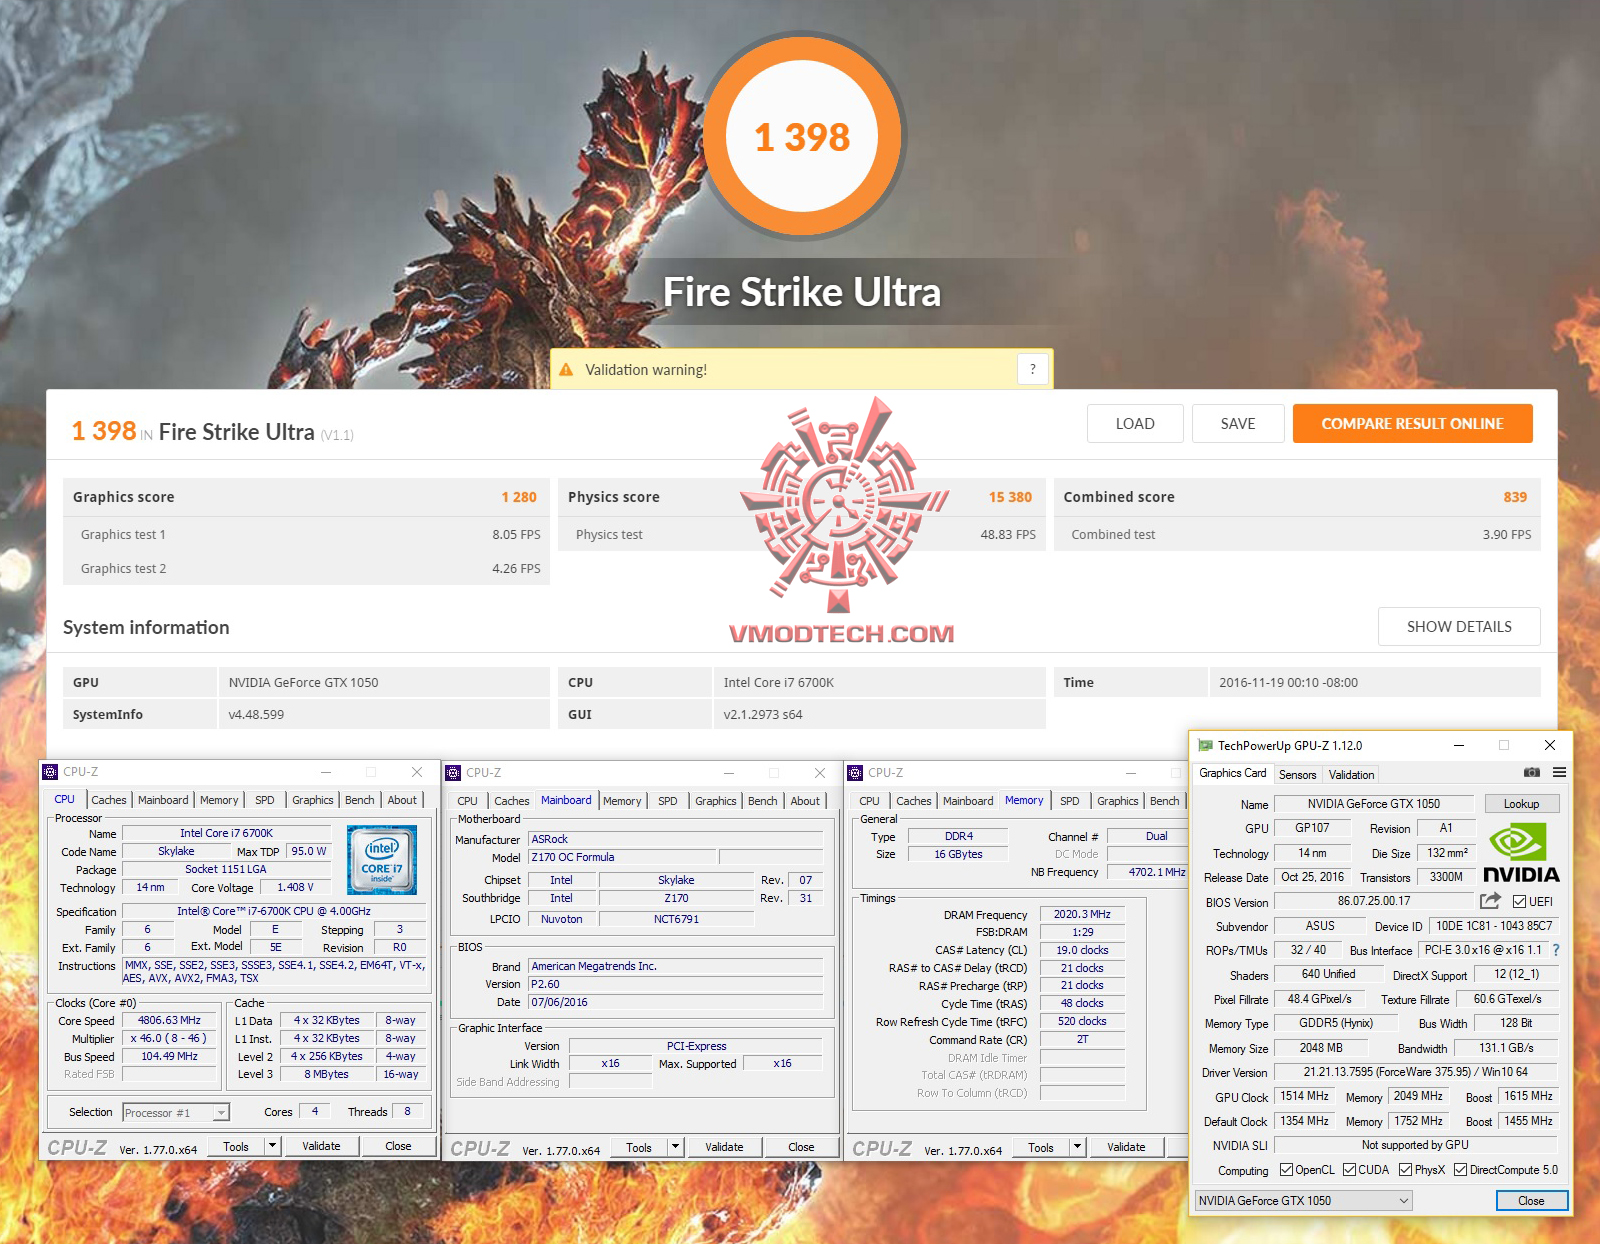Viewport: 1600px width, 1244px height.
Task: Click Validate in the Mainboard CPU-Z window
Action: tap(724, 1147)
